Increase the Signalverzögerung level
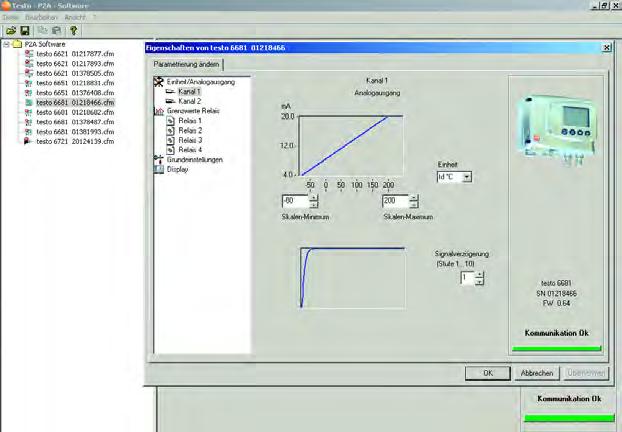Viewport: 622px width, 432px height. [x=480, y=275]
